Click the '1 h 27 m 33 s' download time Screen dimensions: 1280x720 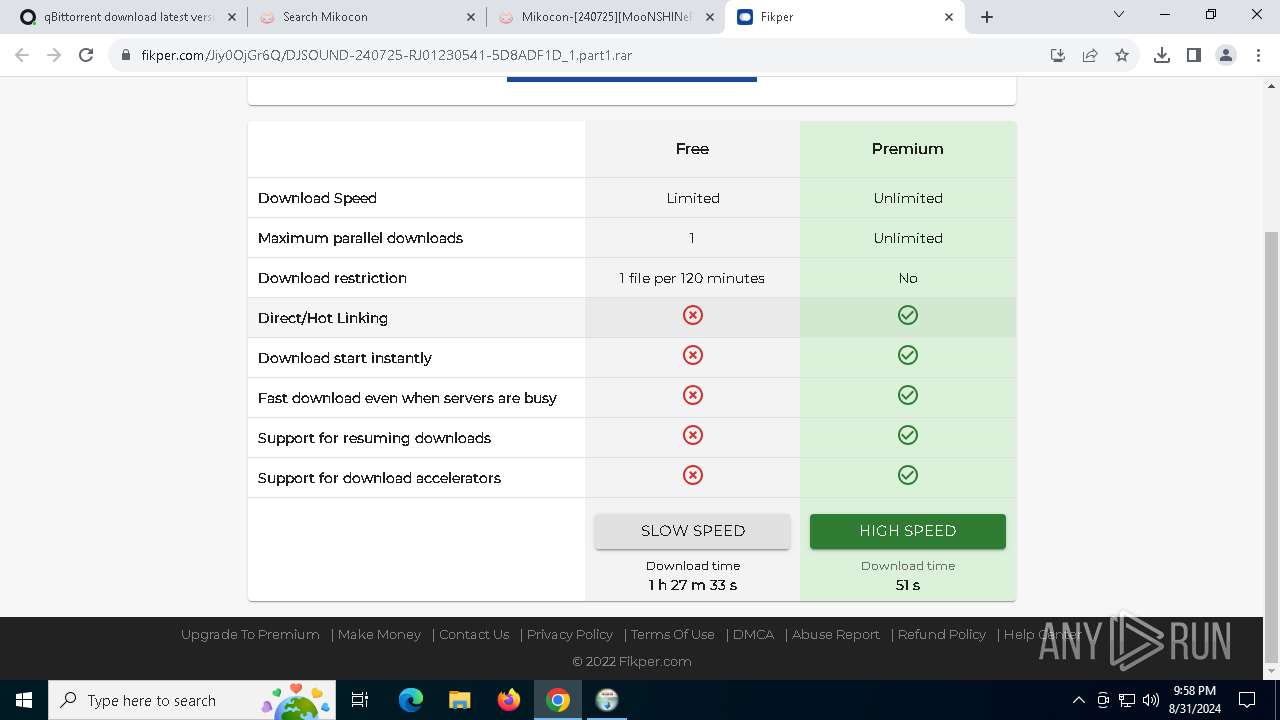692,585
